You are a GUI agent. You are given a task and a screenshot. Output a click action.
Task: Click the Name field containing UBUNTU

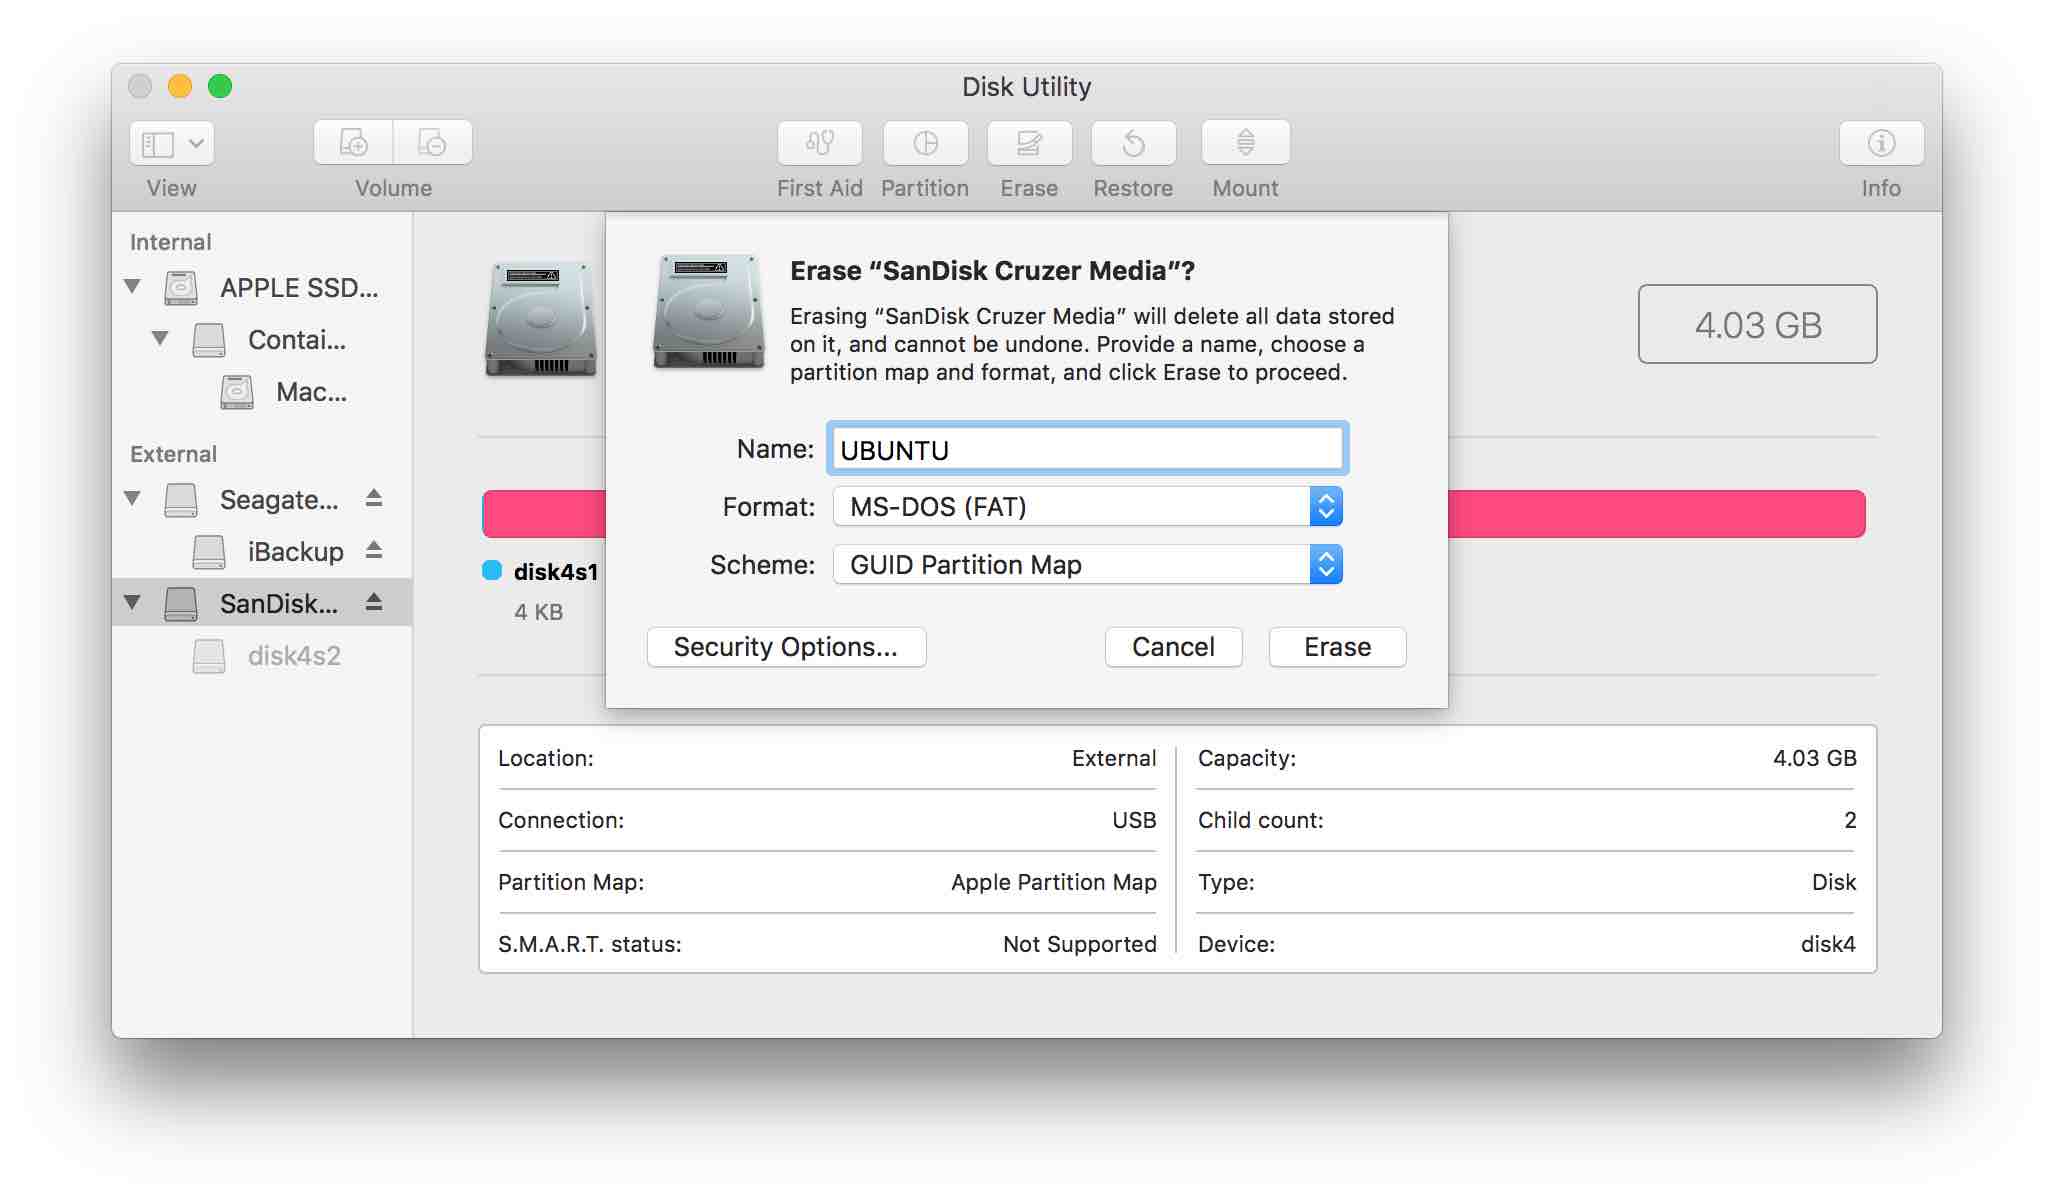tap(1087, 449)
